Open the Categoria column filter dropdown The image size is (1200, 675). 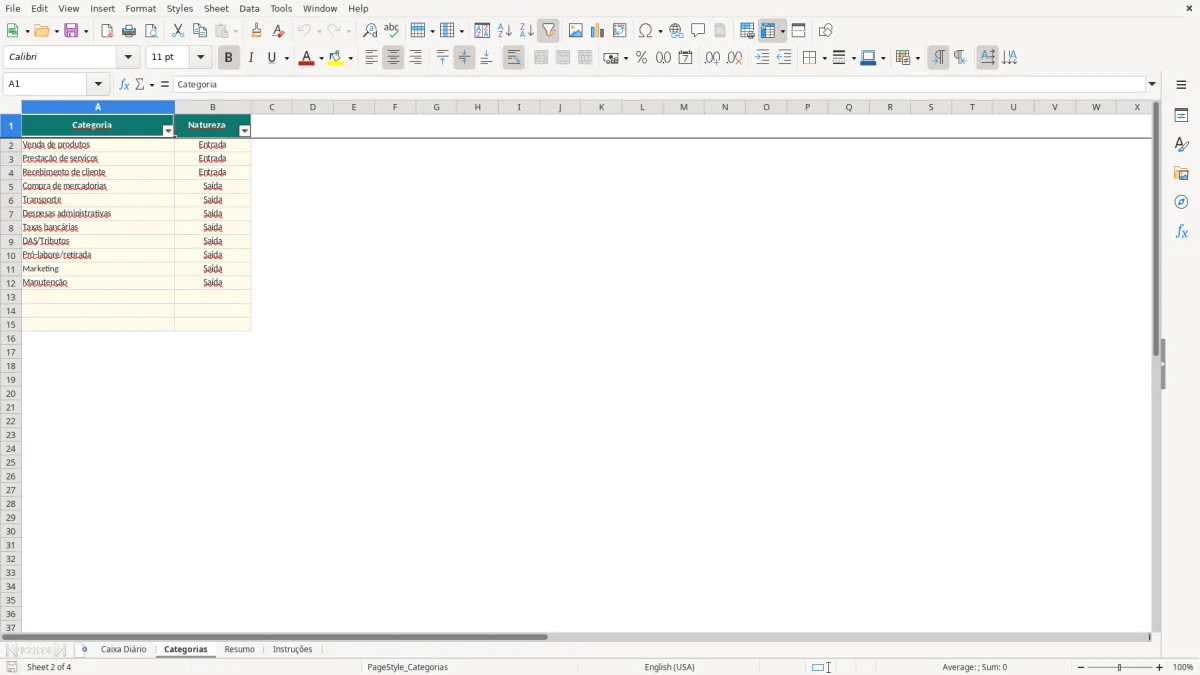coord(167,131)
